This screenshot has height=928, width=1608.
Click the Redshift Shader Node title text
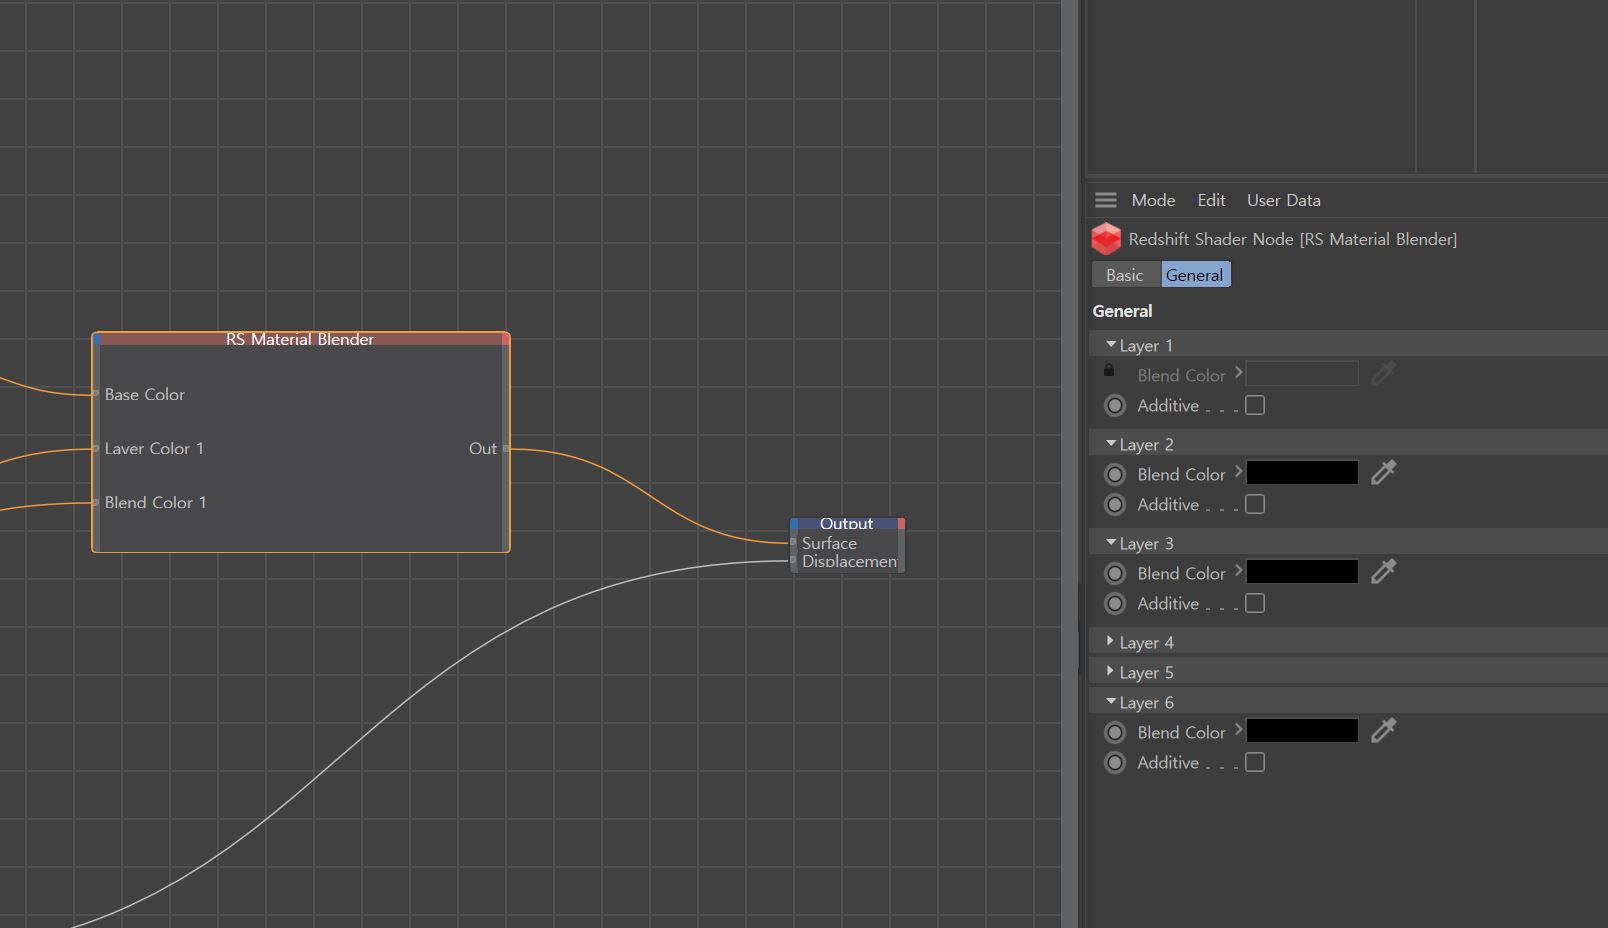tap(1292, 239)
